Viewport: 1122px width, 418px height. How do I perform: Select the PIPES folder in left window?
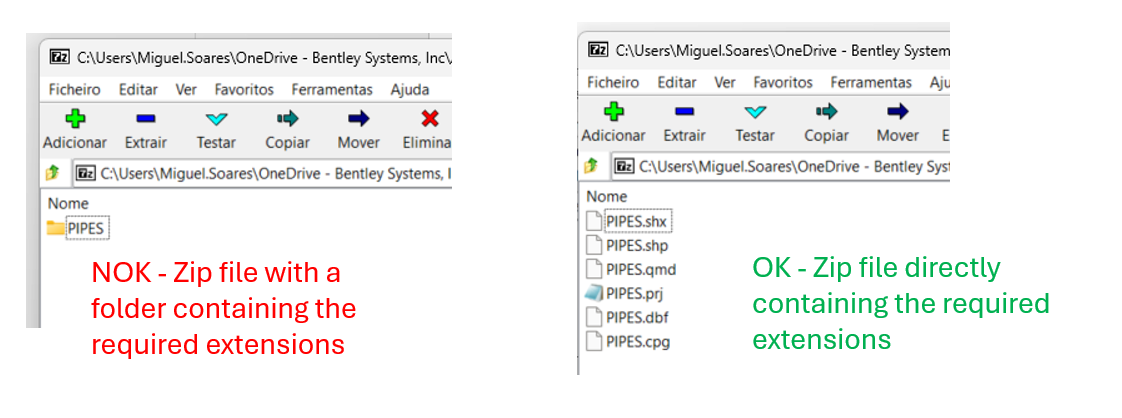tap(79, 228)
